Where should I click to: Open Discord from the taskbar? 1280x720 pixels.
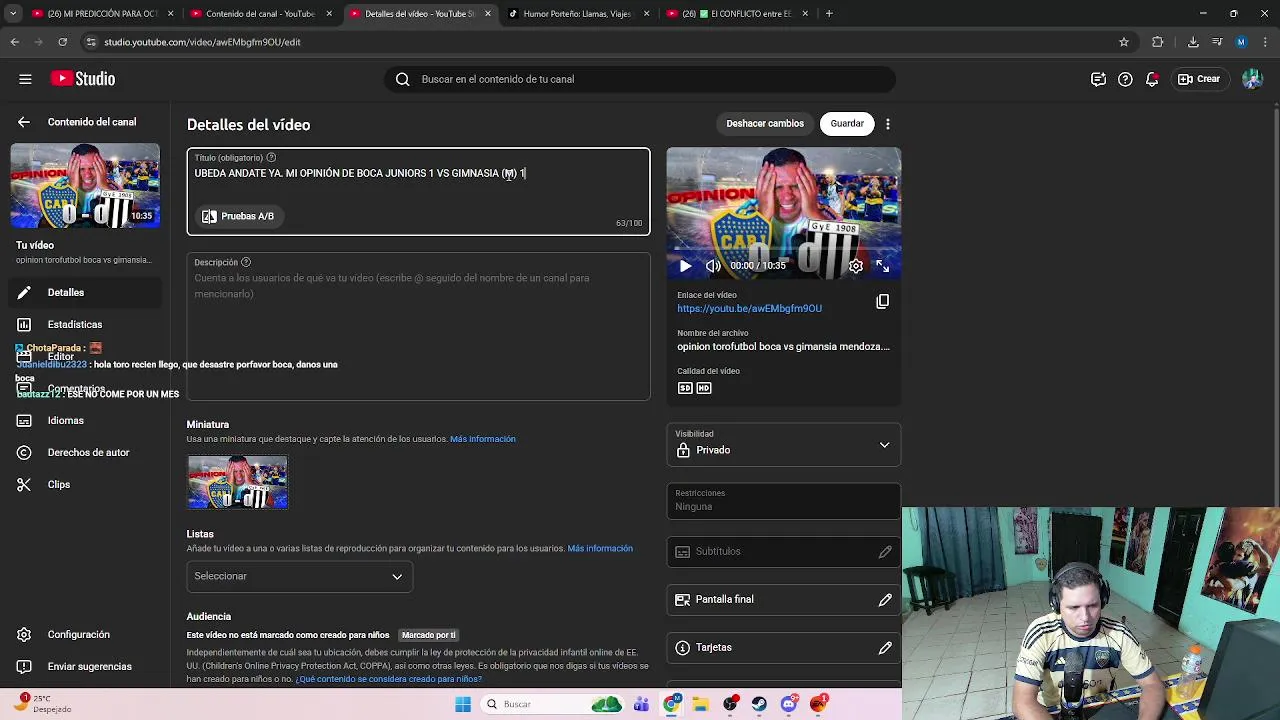pyautogui.click(x=789, y=704)
